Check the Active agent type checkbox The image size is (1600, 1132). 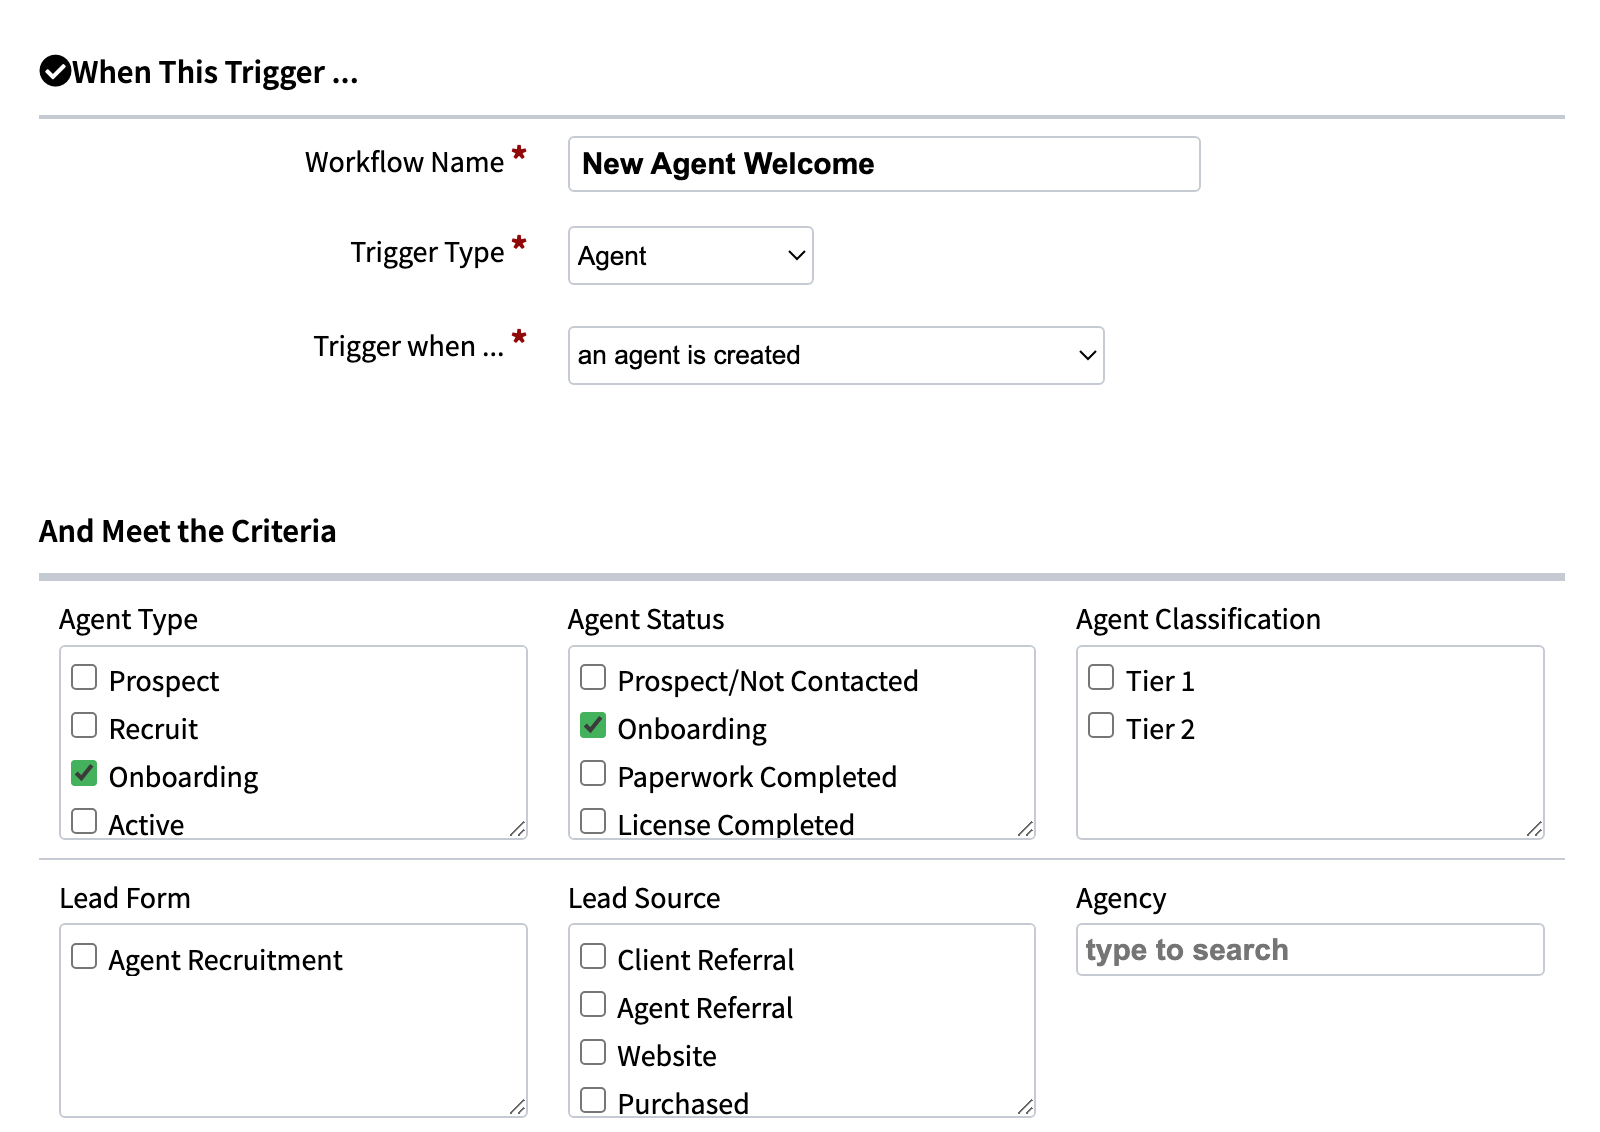84,820
